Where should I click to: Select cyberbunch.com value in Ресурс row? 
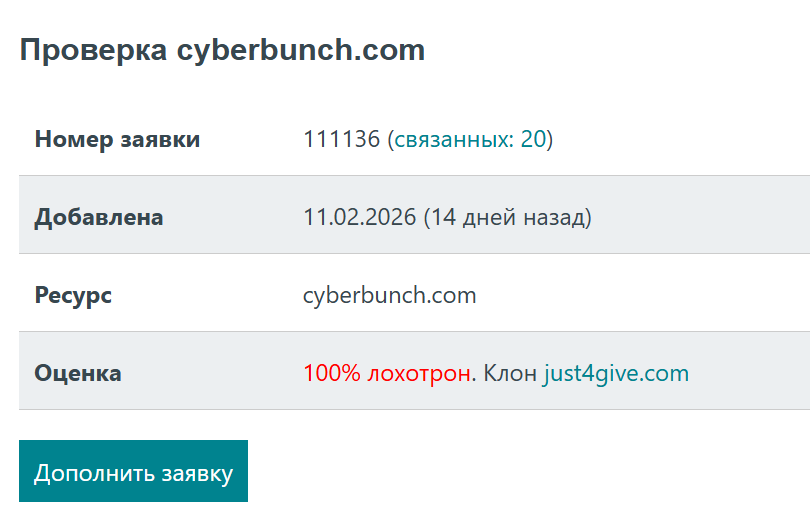pos(390,296)
